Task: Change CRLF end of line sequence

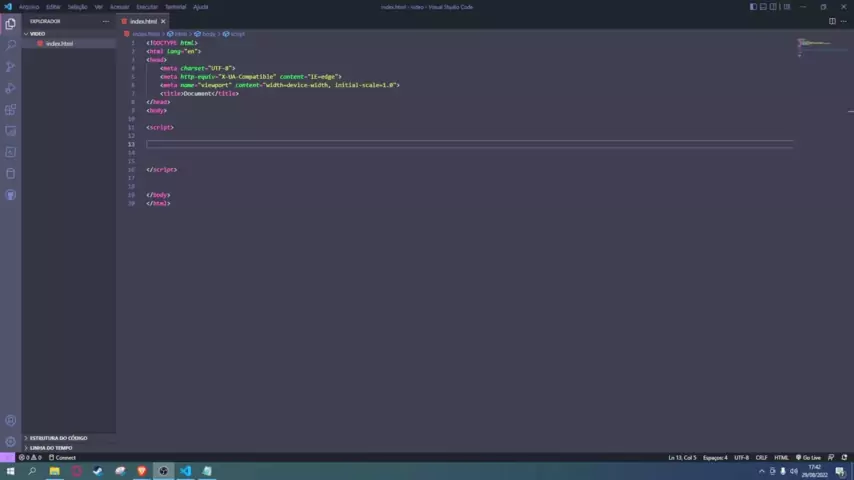Action: (x=761, y=458)
